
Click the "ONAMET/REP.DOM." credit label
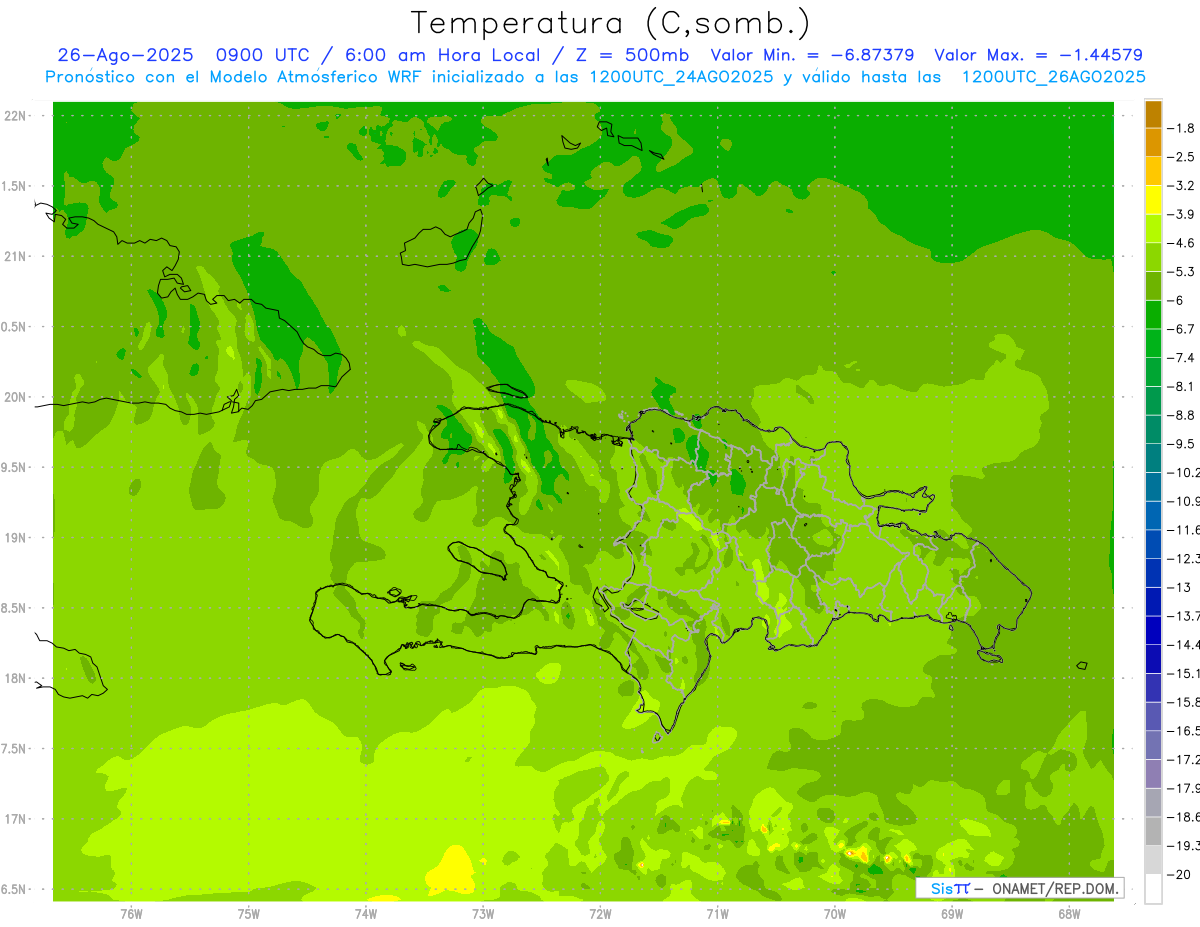(1055, 888)
